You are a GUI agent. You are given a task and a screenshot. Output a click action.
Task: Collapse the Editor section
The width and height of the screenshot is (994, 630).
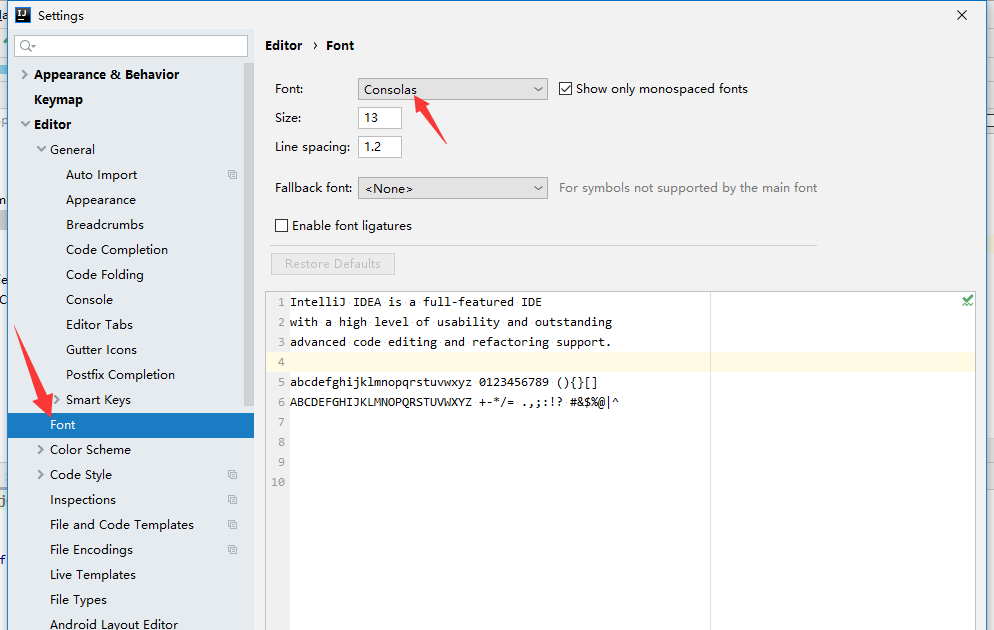click(x=25, y=124)
